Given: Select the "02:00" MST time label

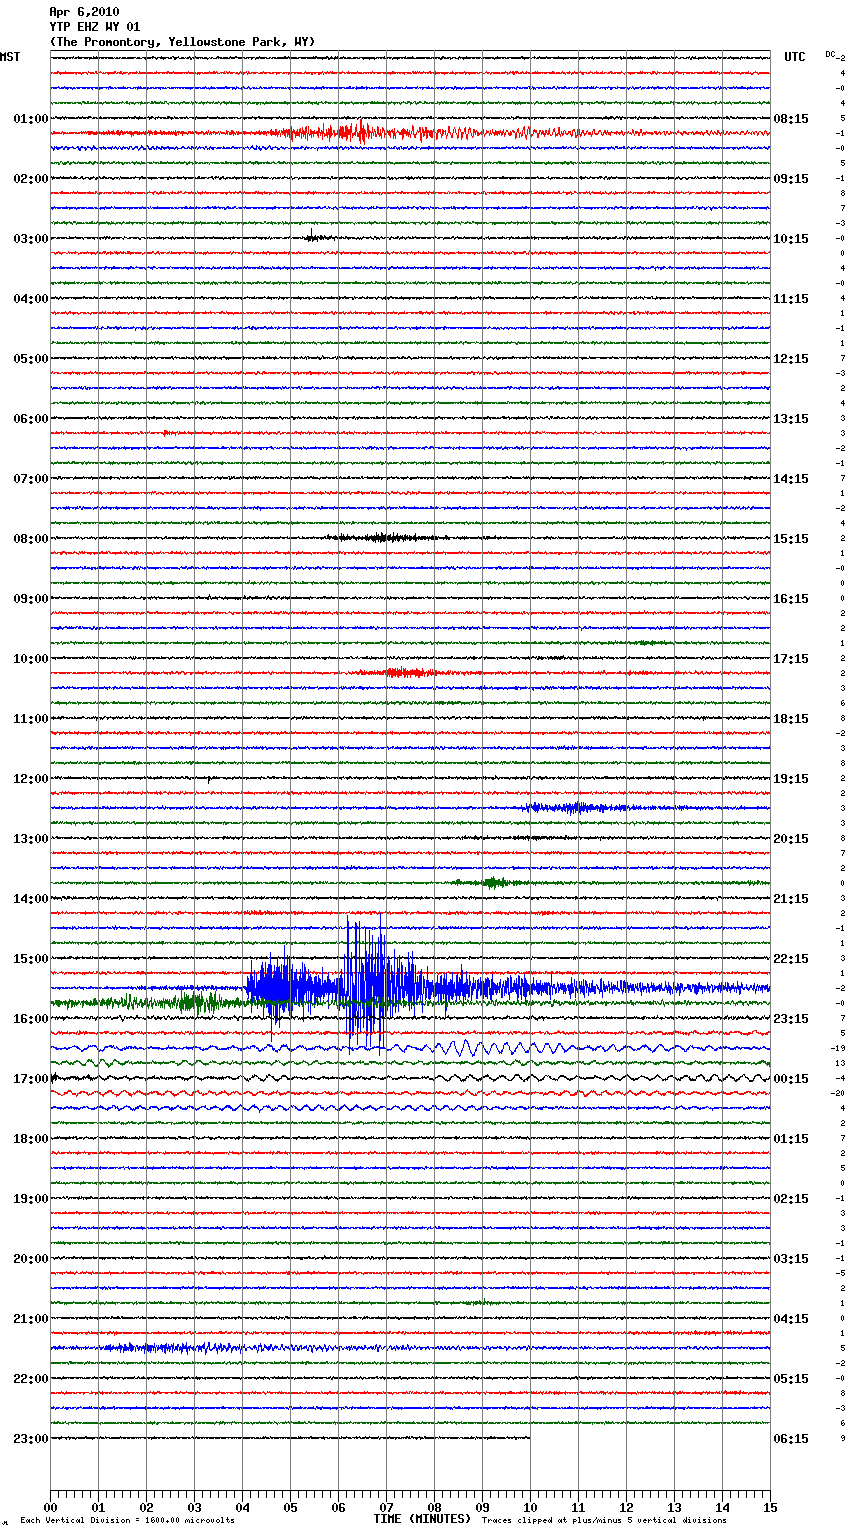Looking at the screenshot, I should 30,179.
